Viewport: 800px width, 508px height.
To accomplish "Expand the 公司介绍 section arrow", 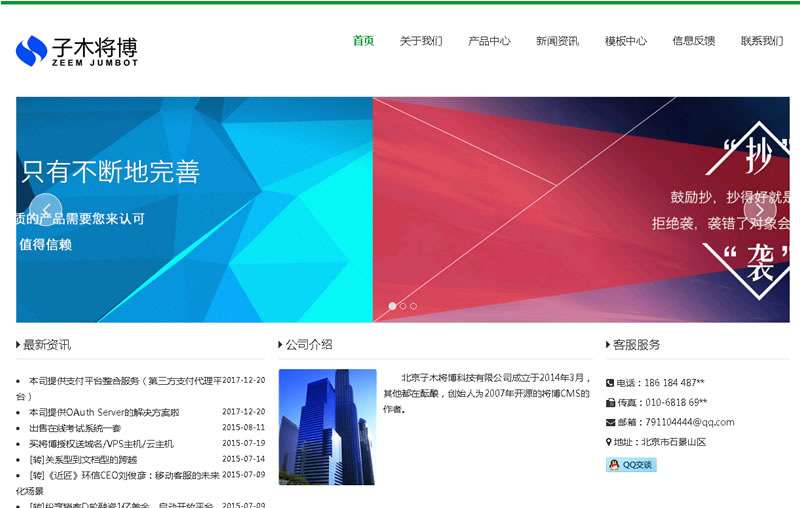I will point(281,345).
